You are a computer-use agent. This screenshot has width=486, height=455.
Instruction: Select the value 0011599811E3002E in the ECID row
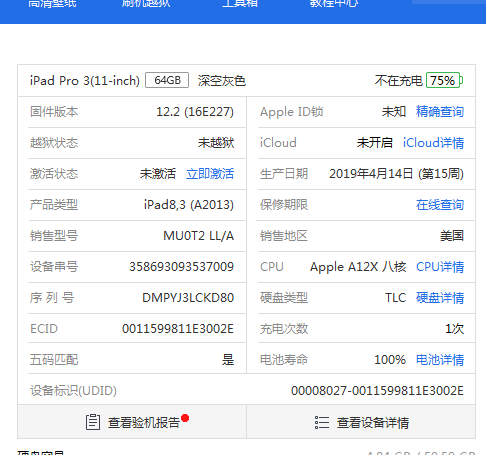[178, 329]
